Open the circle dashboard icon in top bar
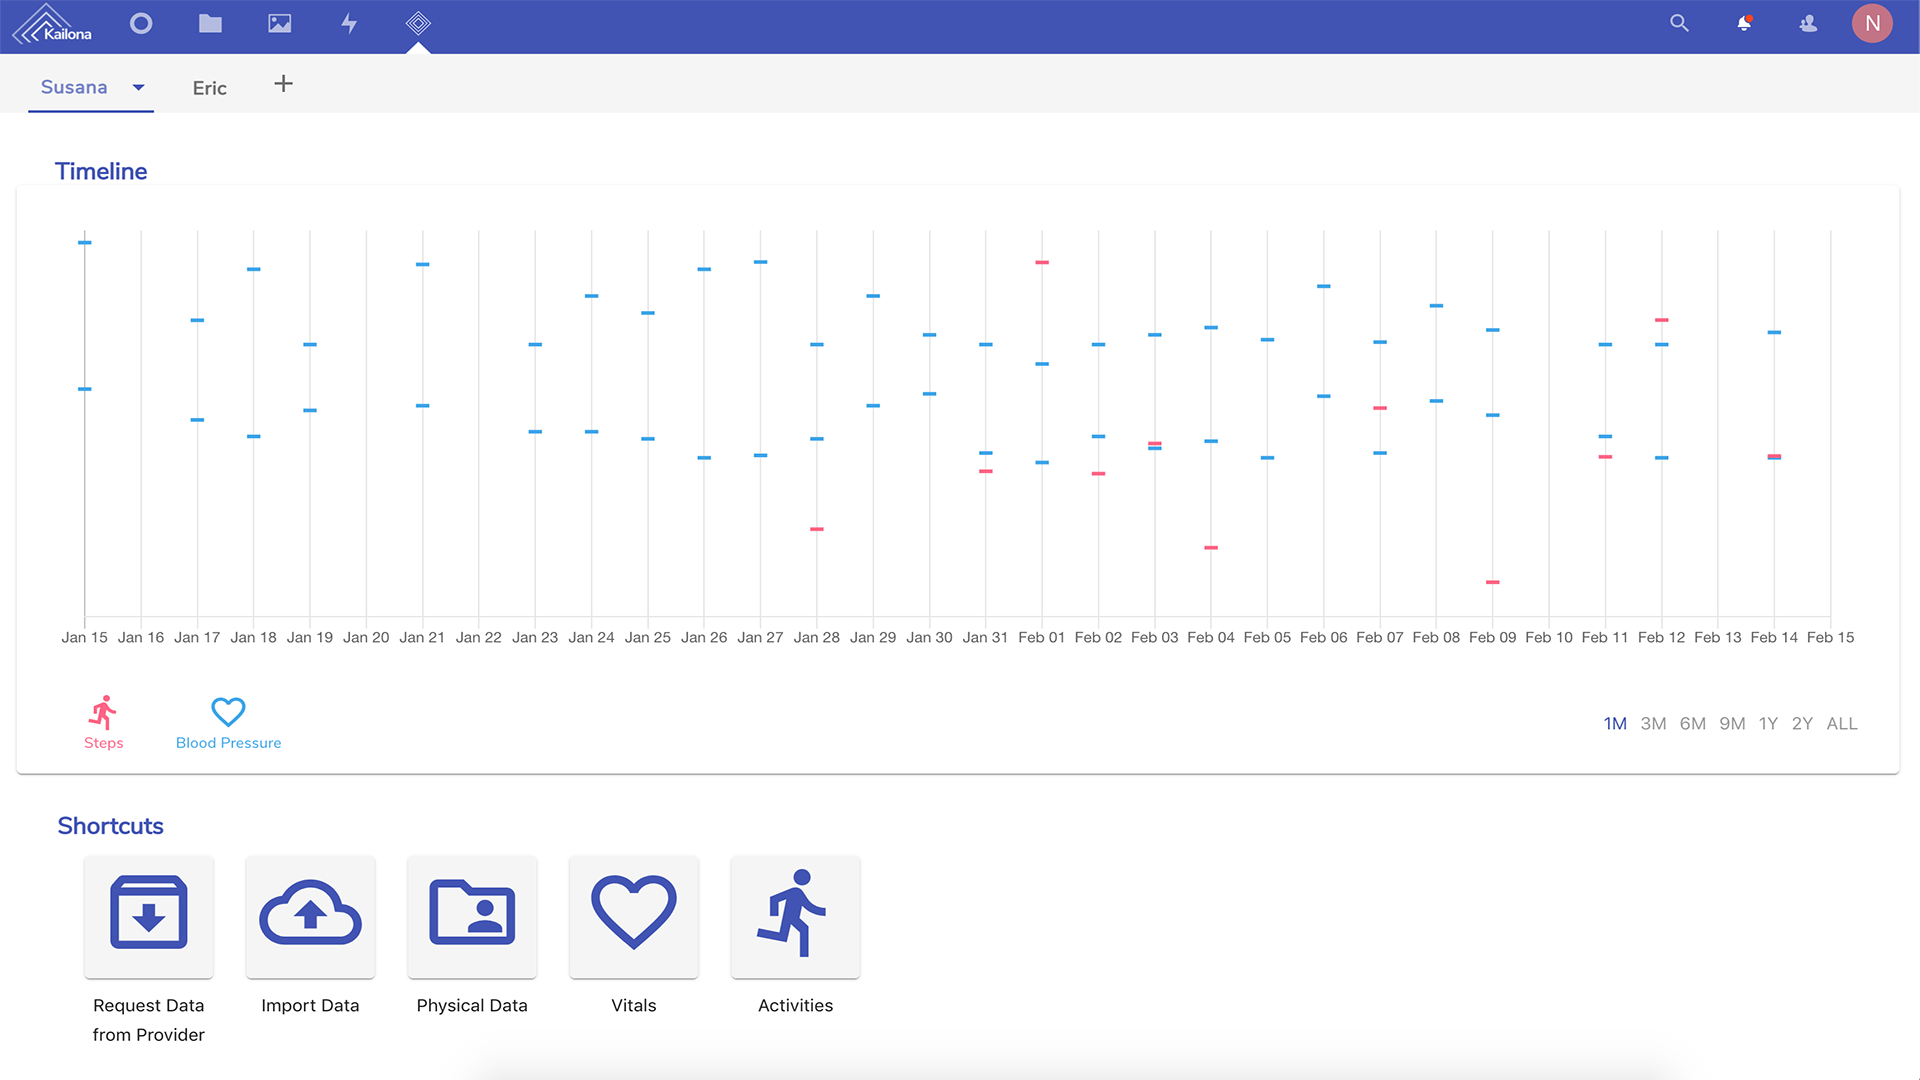 [x=141, y=23]
